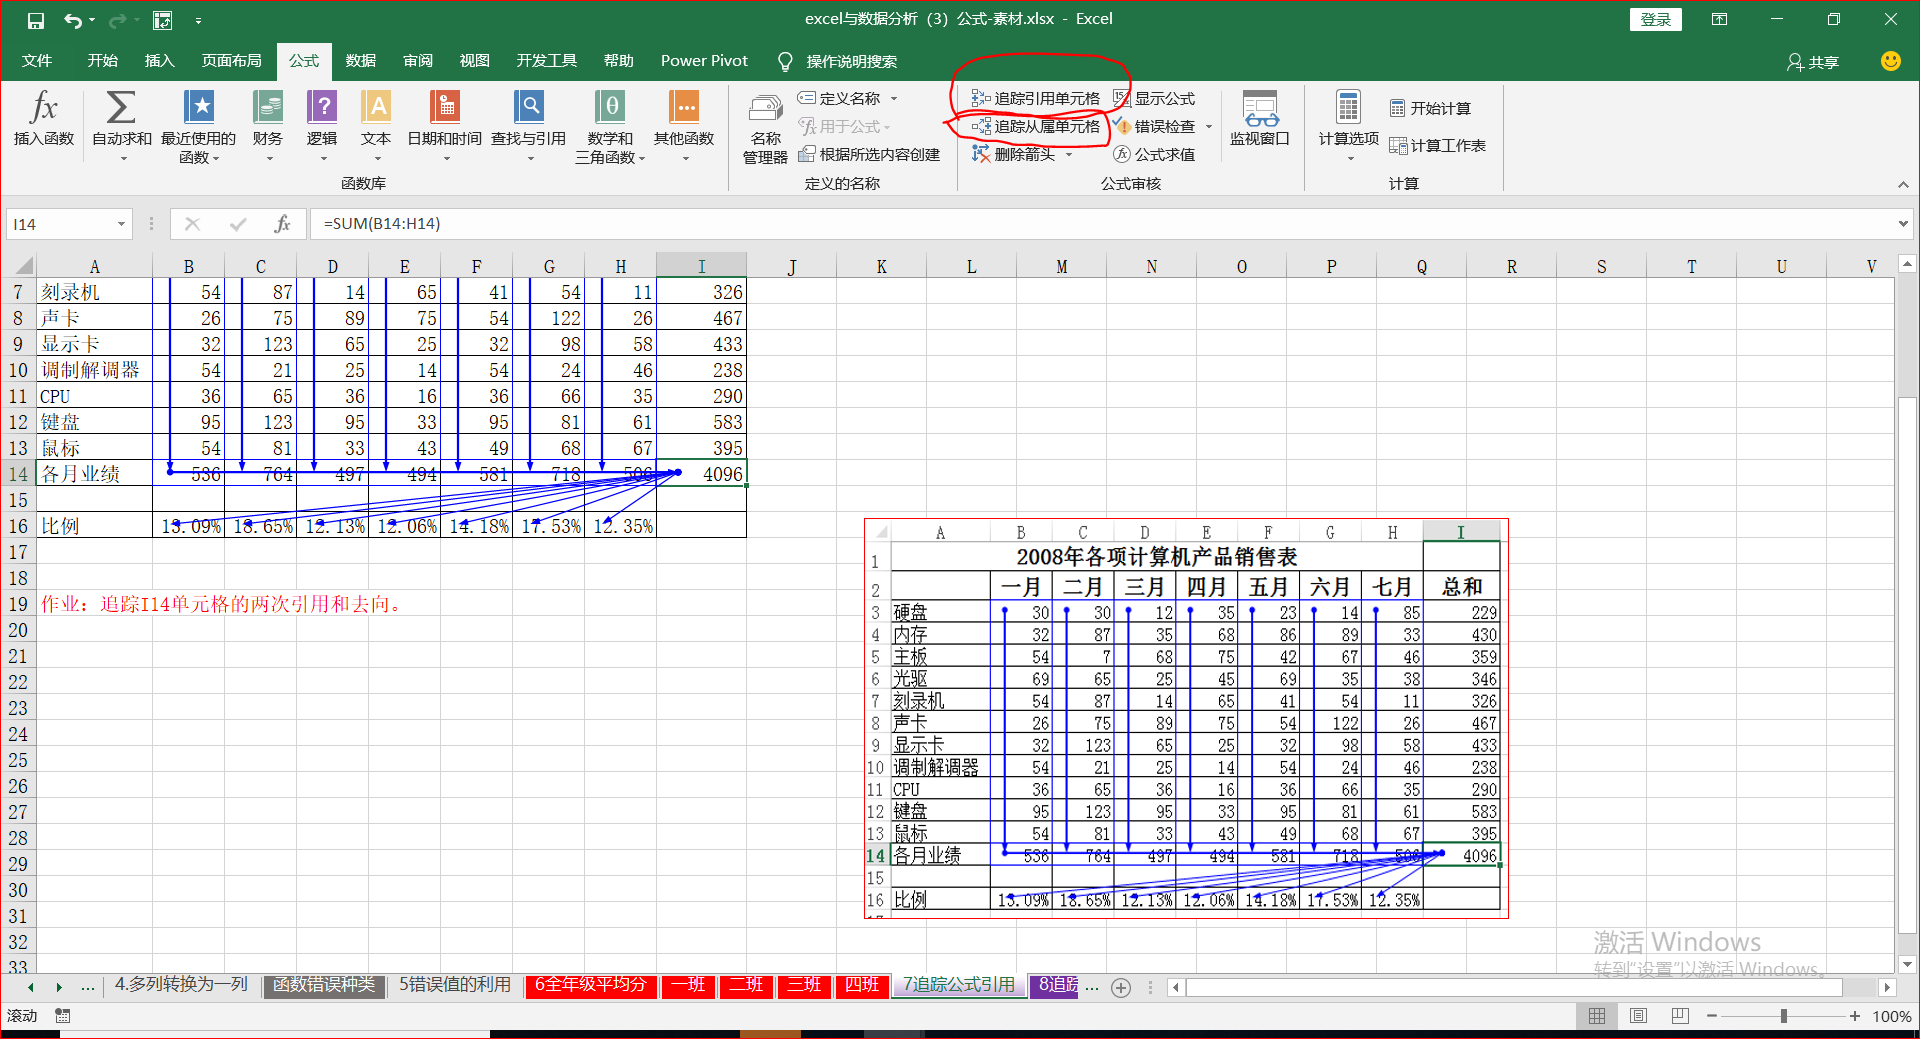Undo the last action

point(73,20)
